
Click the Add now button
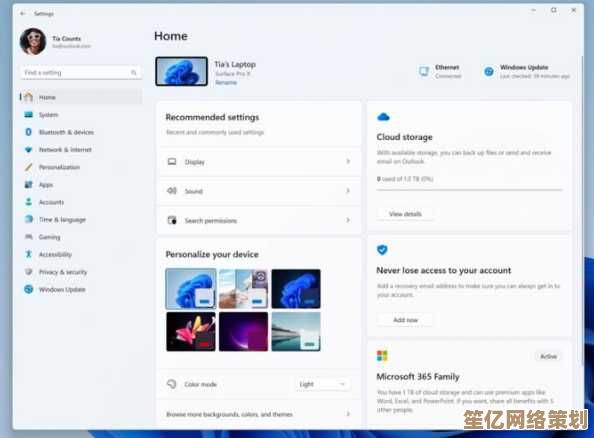pos(405,320)
